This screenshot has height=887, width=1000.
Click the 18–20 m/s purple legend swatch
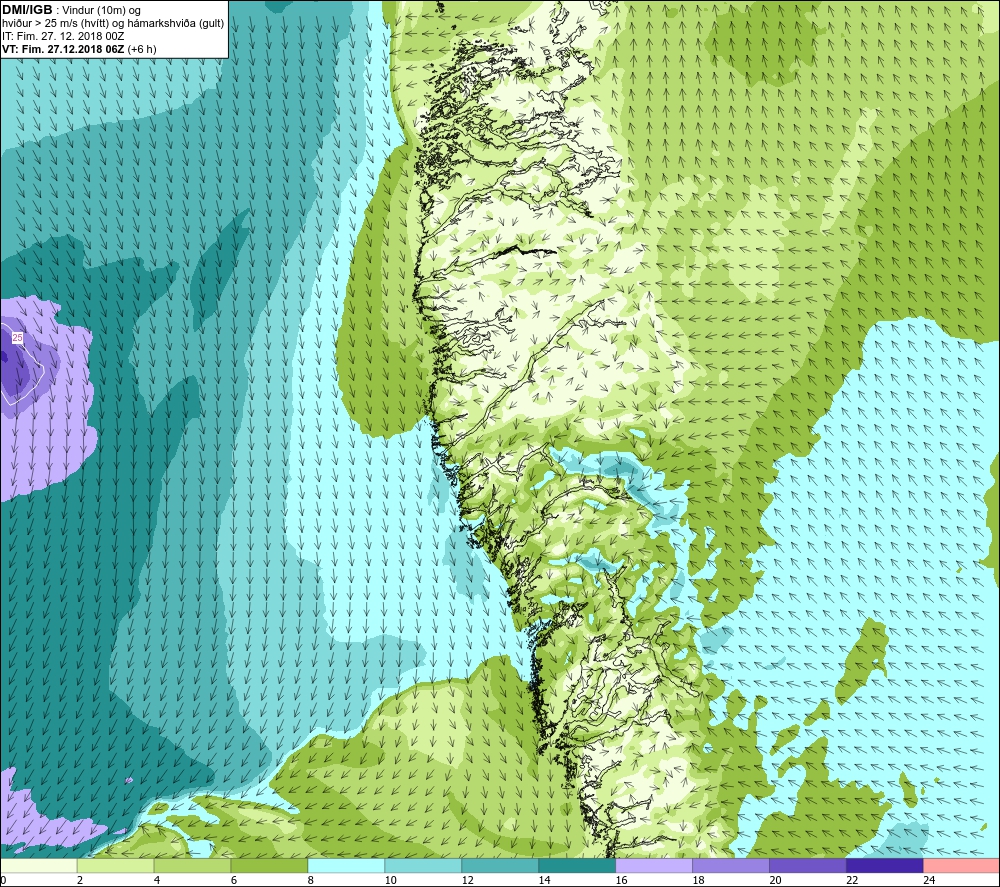[x=731, y=865]
